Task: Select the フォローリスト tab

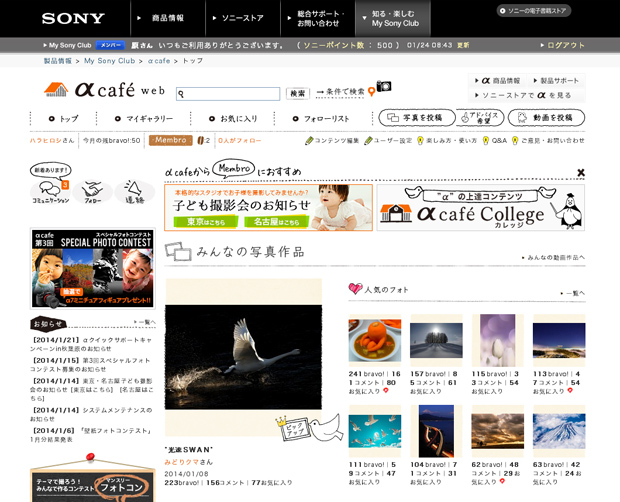Action: click(321, 119)
